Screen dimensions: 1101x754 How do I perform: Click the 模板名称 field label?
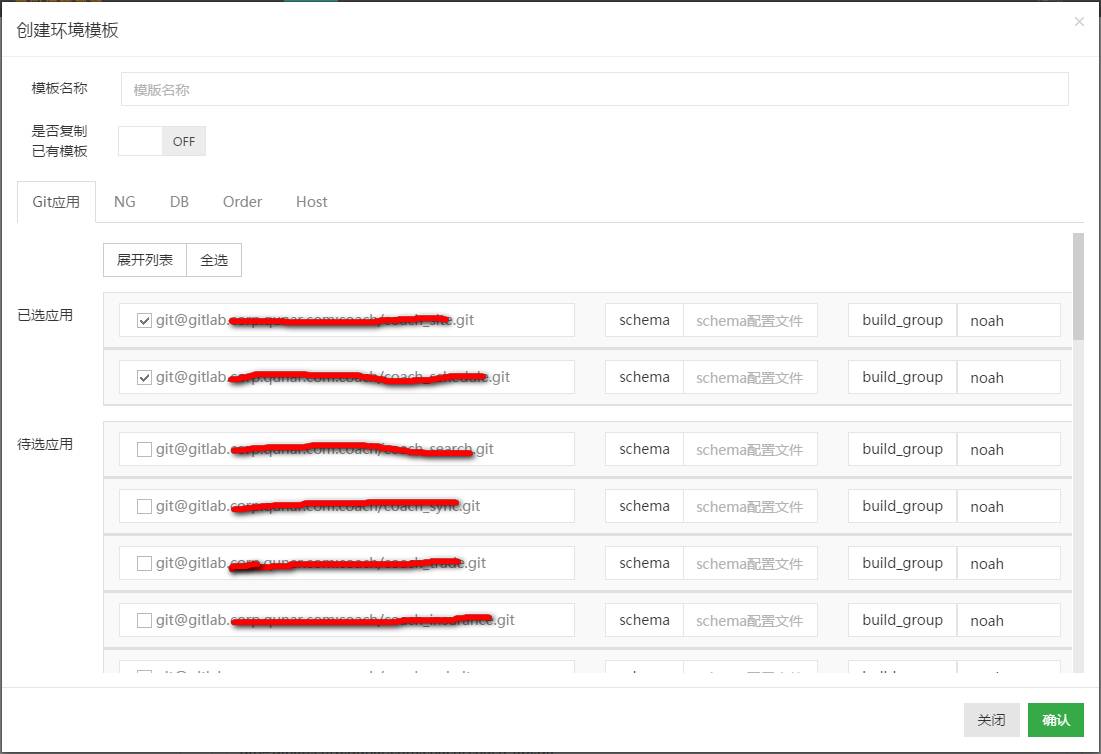pyautogui.click(x=60, y=88)
